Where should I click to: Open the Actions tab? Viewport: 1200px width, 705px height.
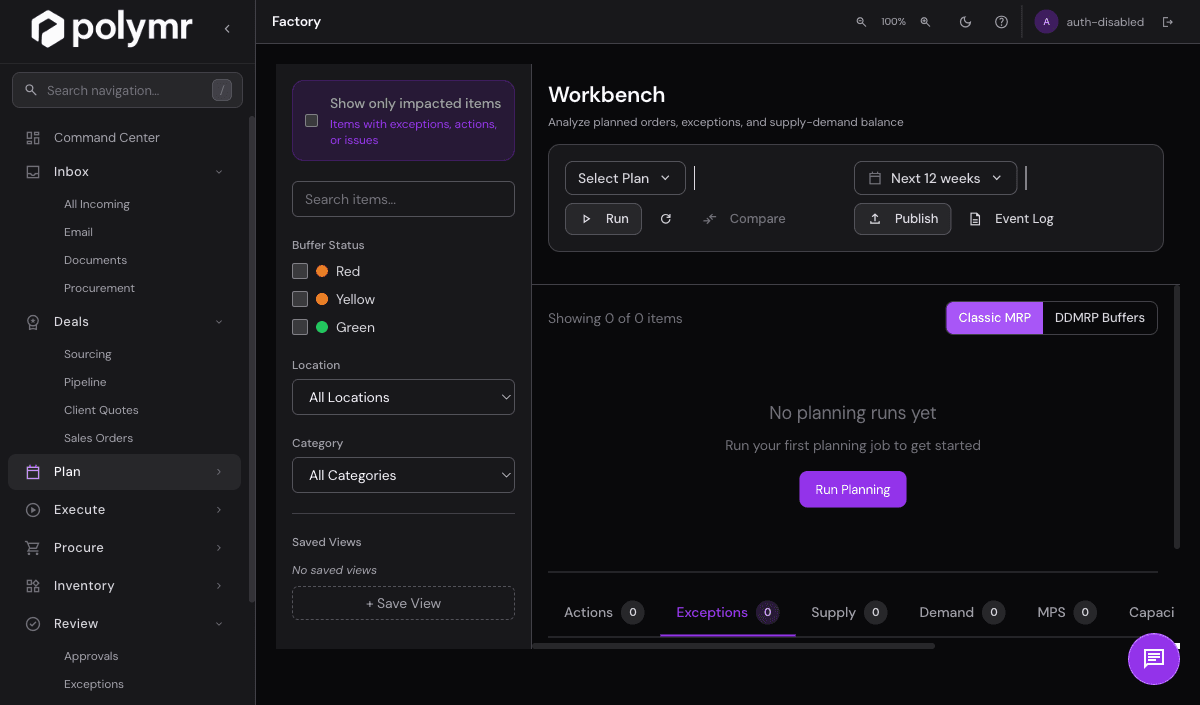tap(604, 612)
